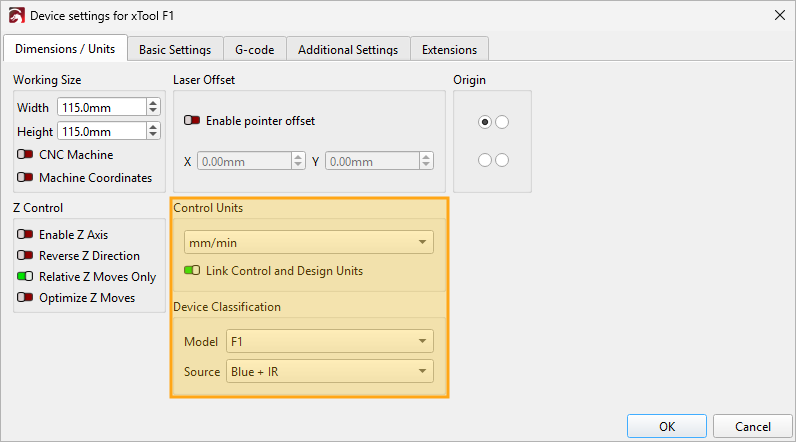Disable Relative Z Moves Only switch
The height and width of the screenshot is (442, 796).
tap(25, 277)
